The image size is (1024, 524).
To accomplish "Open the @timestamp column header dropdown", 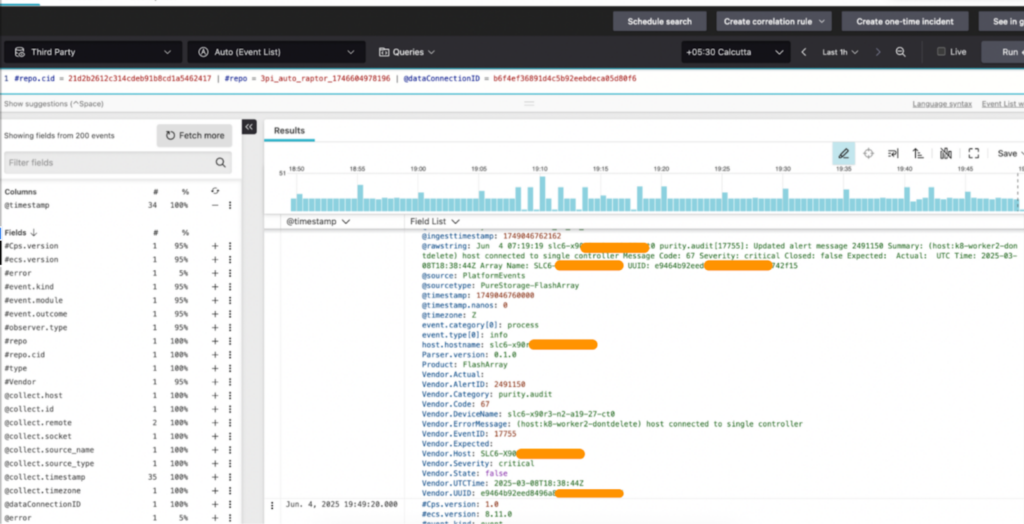I will [x=318, y=221].
